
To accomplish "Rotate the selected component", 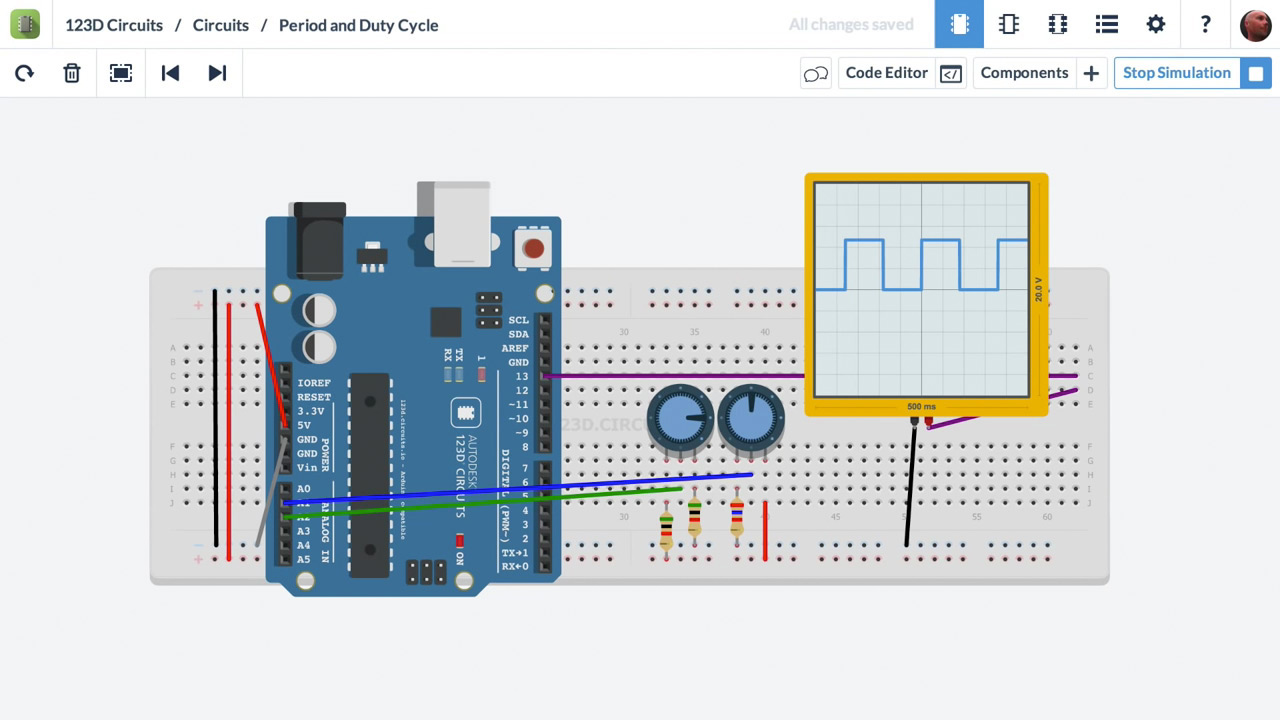I will [24, 73].
